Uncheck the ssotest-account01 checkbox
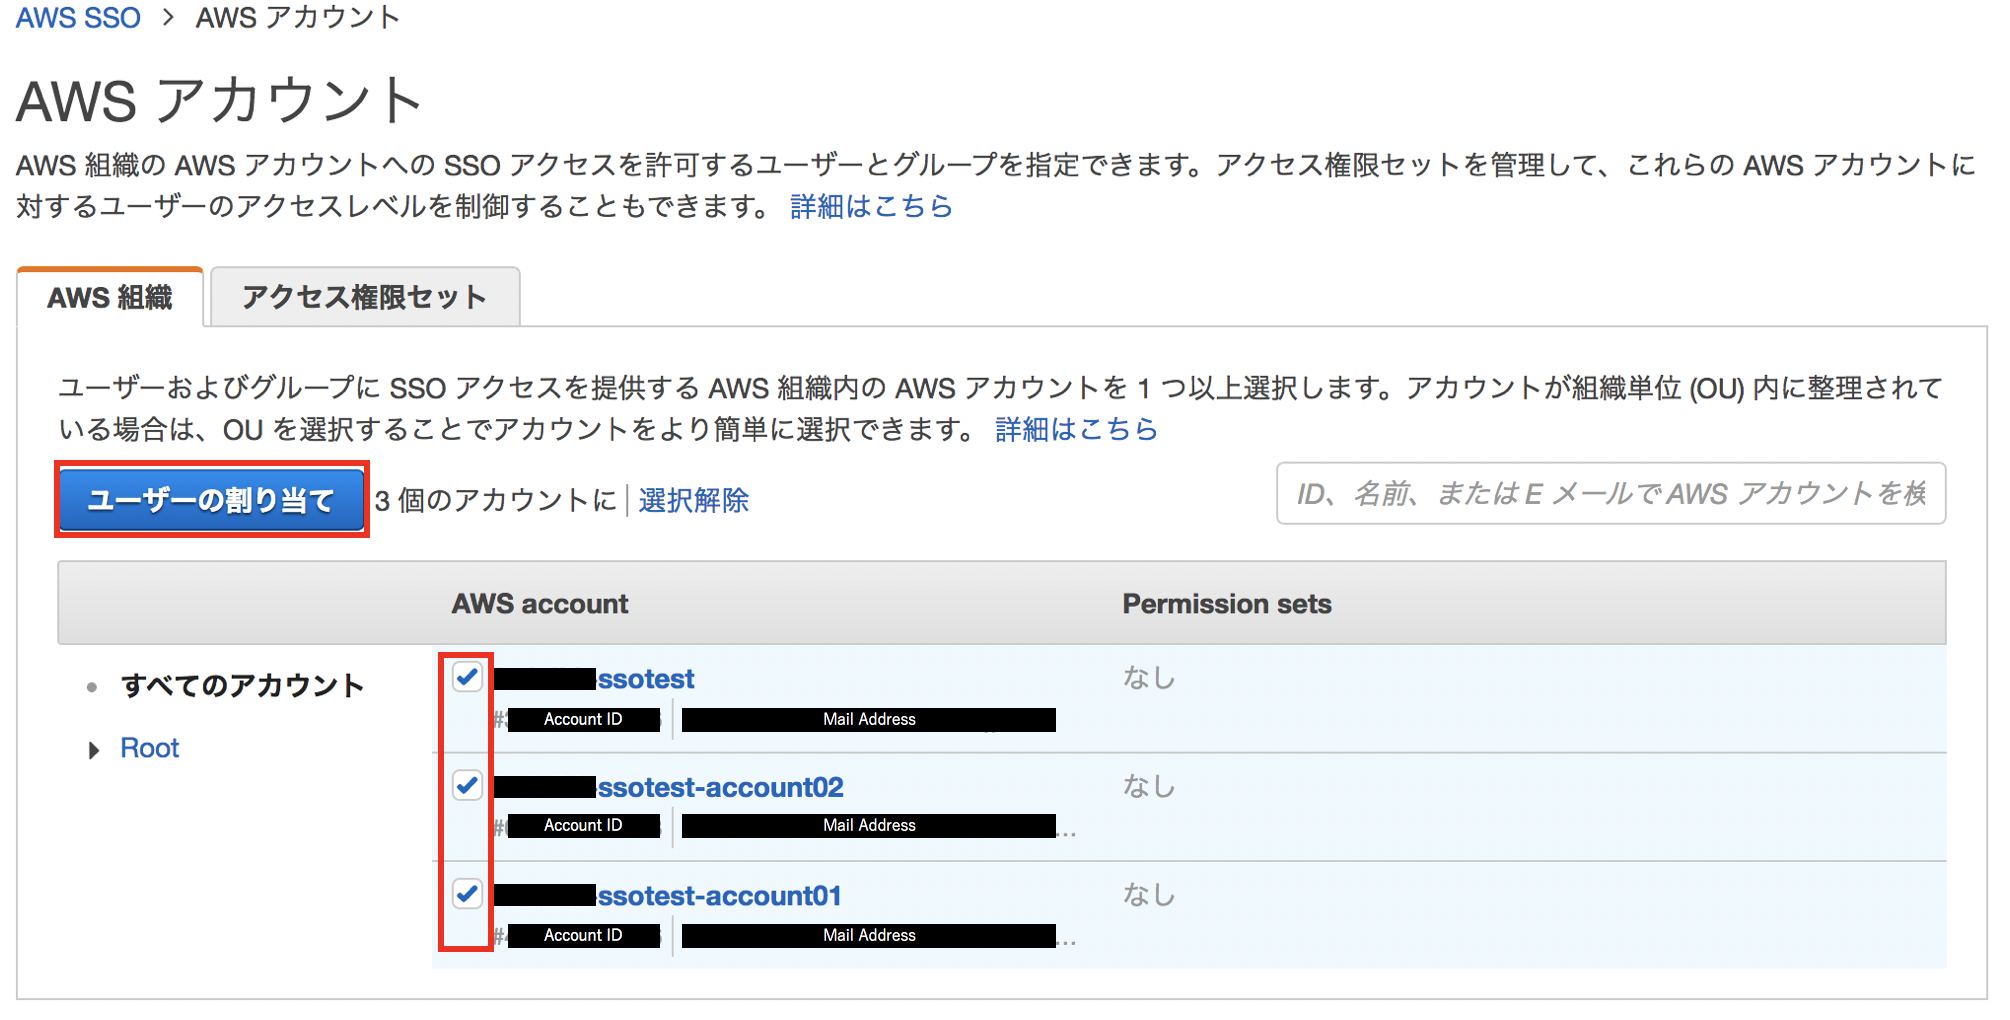2010x1020 pixels. pos(467,893)
